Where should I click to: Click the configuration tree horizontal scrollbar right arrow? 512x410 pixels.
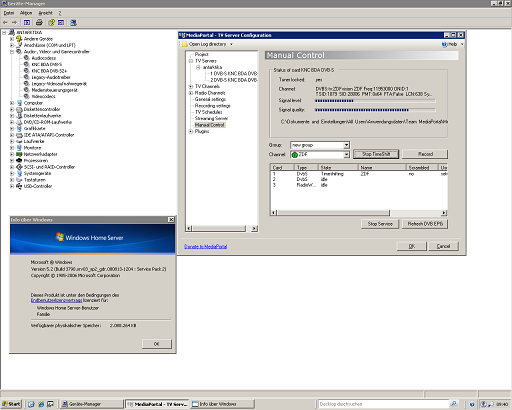pyautogui.click(x=254, y=229)
